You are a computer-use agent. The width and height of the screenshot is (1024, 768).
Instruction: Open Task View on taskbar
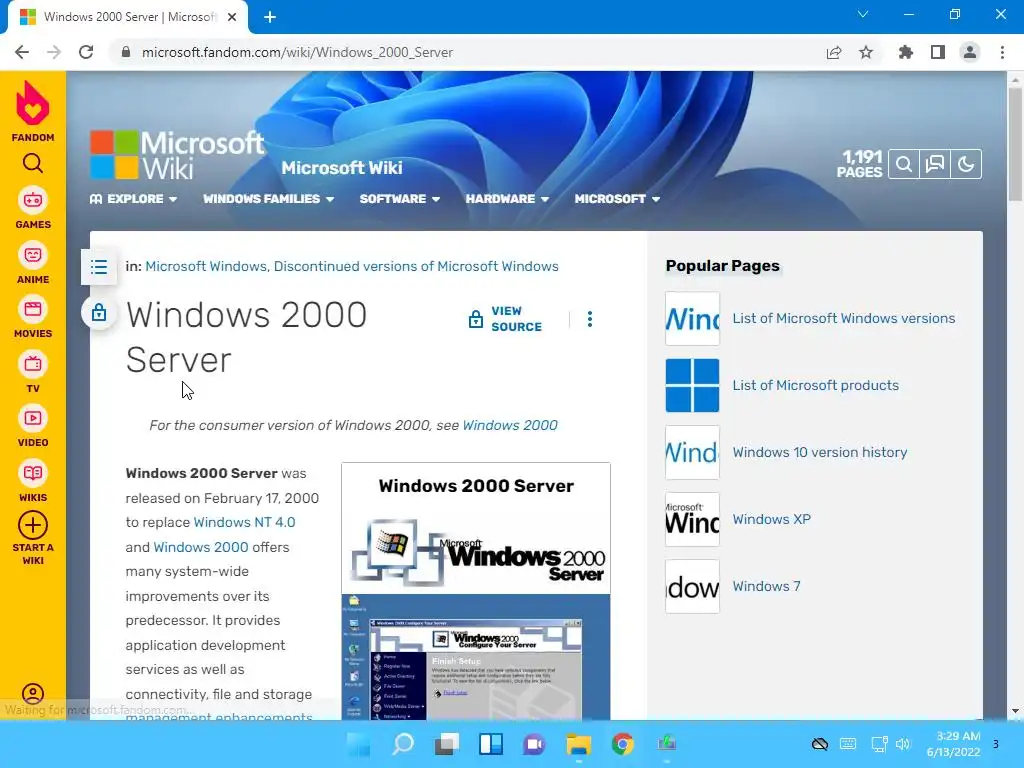(447, 744)
